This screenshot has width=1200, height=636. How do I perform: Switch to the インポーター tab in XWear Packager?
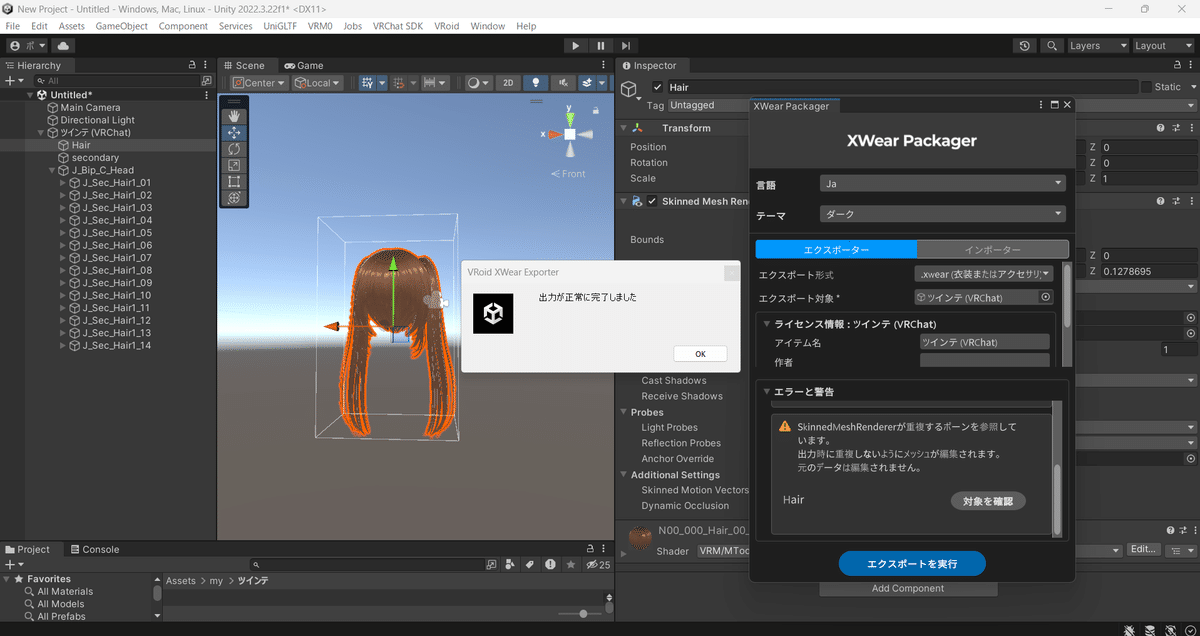993,249
